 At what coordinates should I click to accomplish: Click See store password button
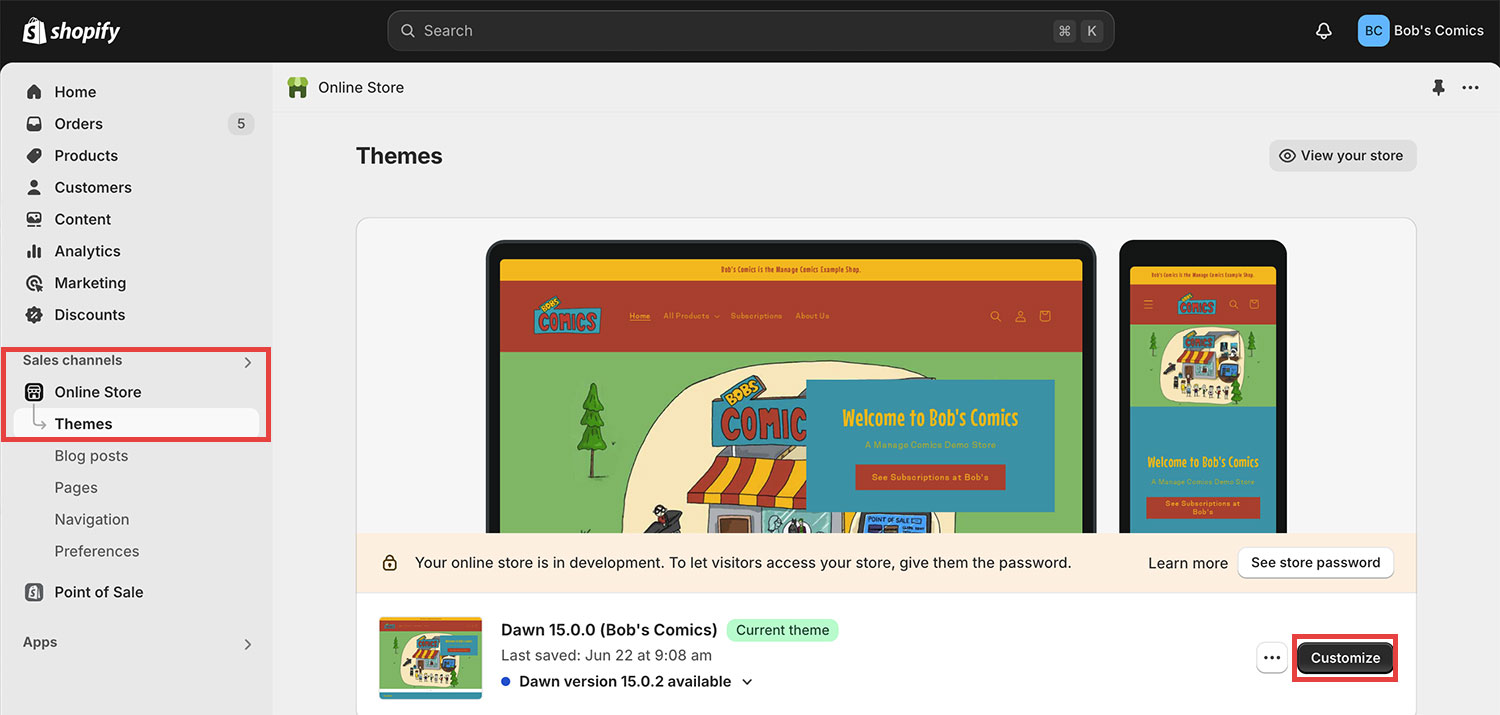[x=1315, y=563]
